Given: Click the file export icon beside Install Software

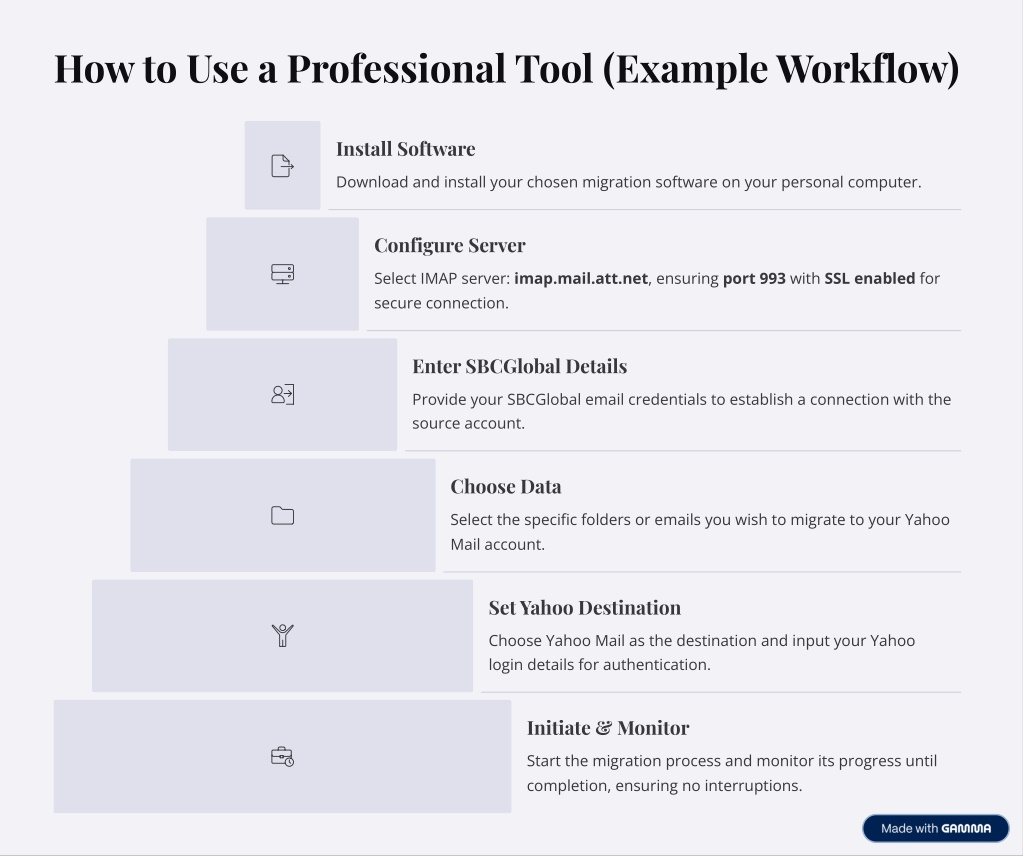Looking at the screenshot, I should click(x=282, y=166).
